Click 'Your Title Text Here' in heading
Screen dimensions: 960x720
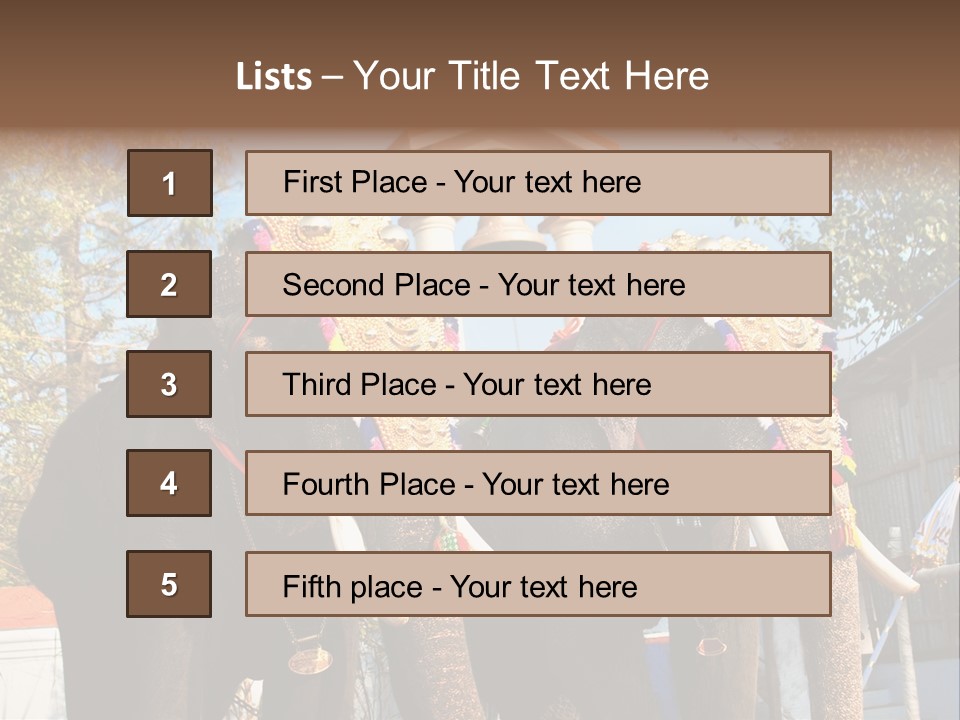(x=531, y=77)
